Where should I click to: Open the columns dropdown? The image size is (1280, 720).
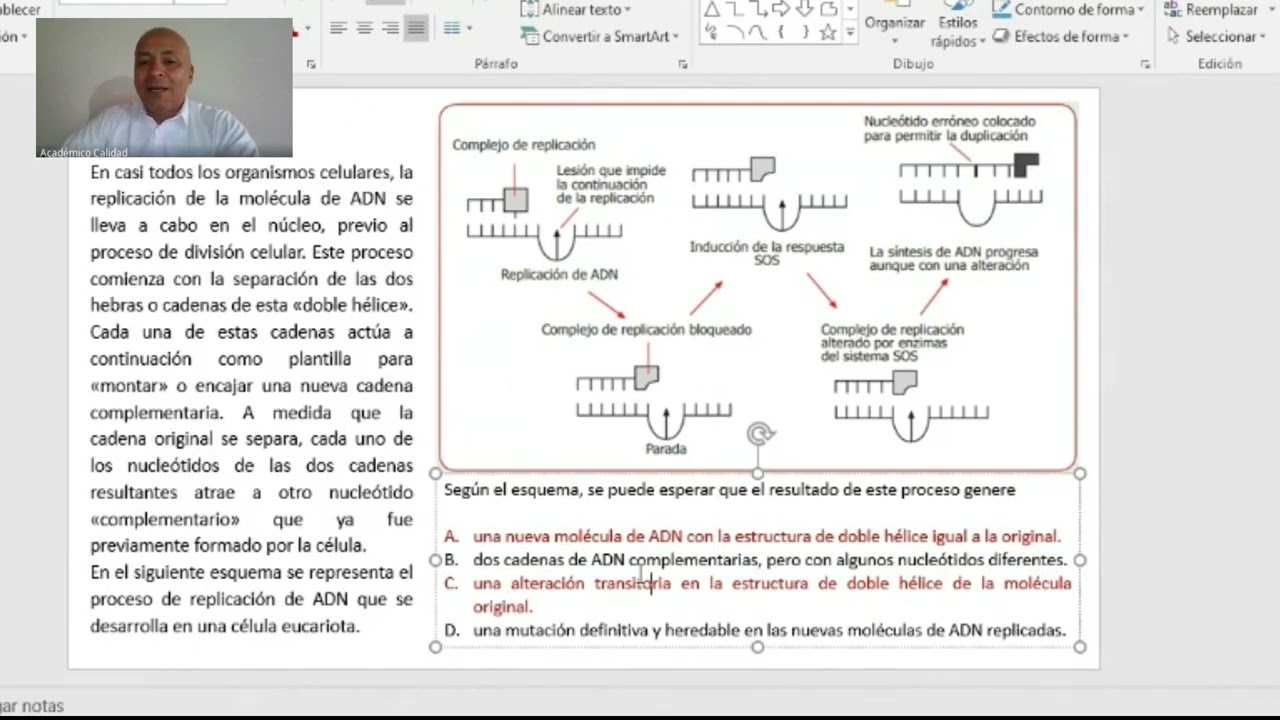tap(458, 28)
